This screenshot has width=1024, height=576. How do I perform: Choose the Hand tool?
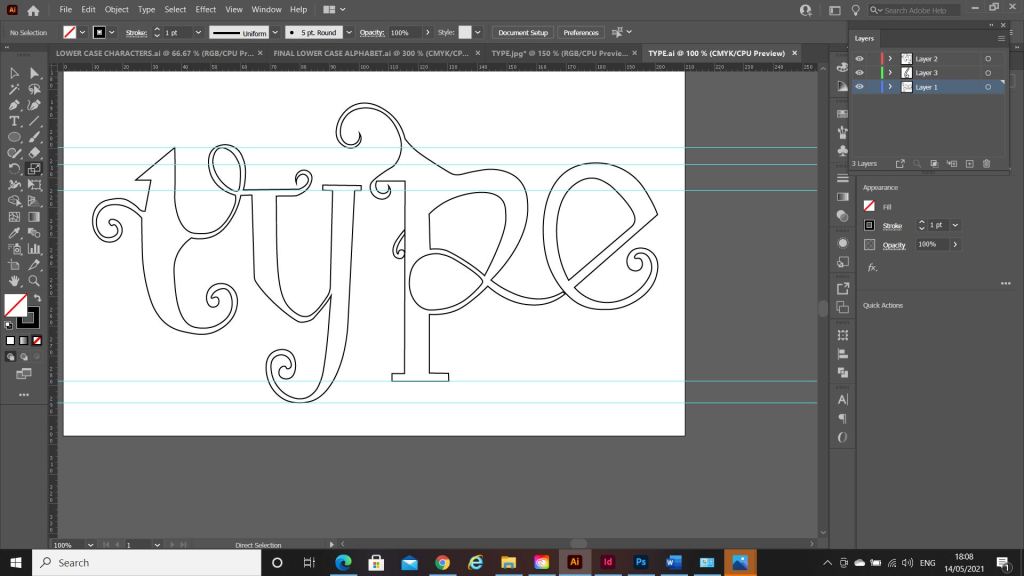click(15, 281)
